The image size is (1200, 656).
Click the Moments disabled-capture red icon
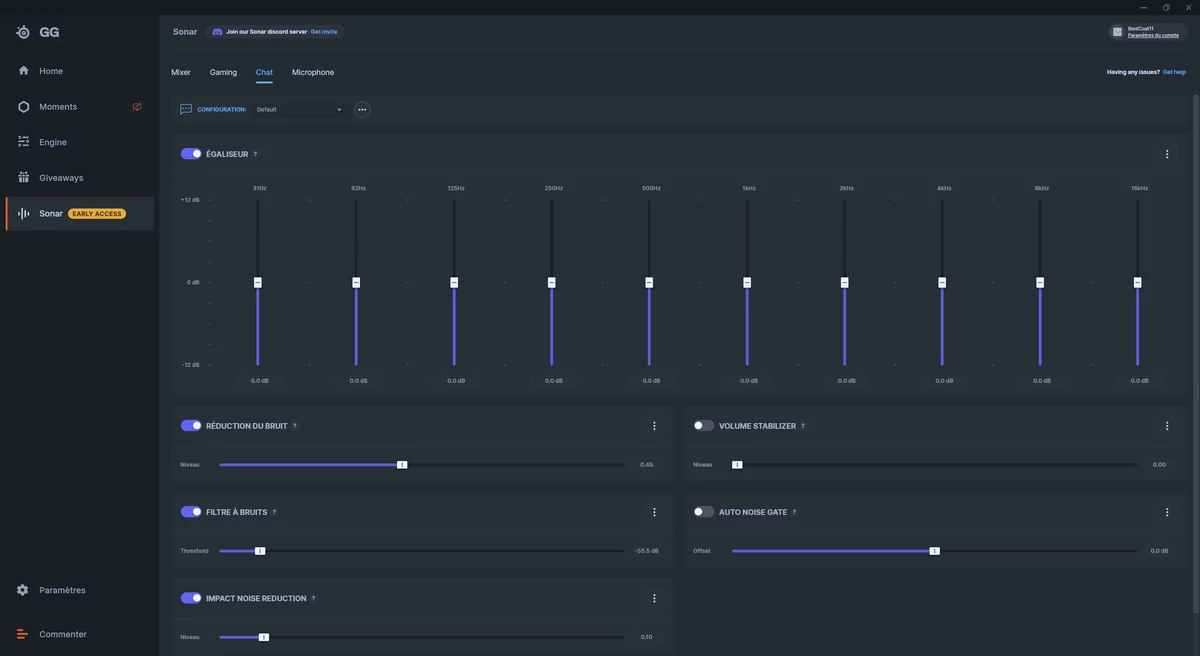point(137,107)
